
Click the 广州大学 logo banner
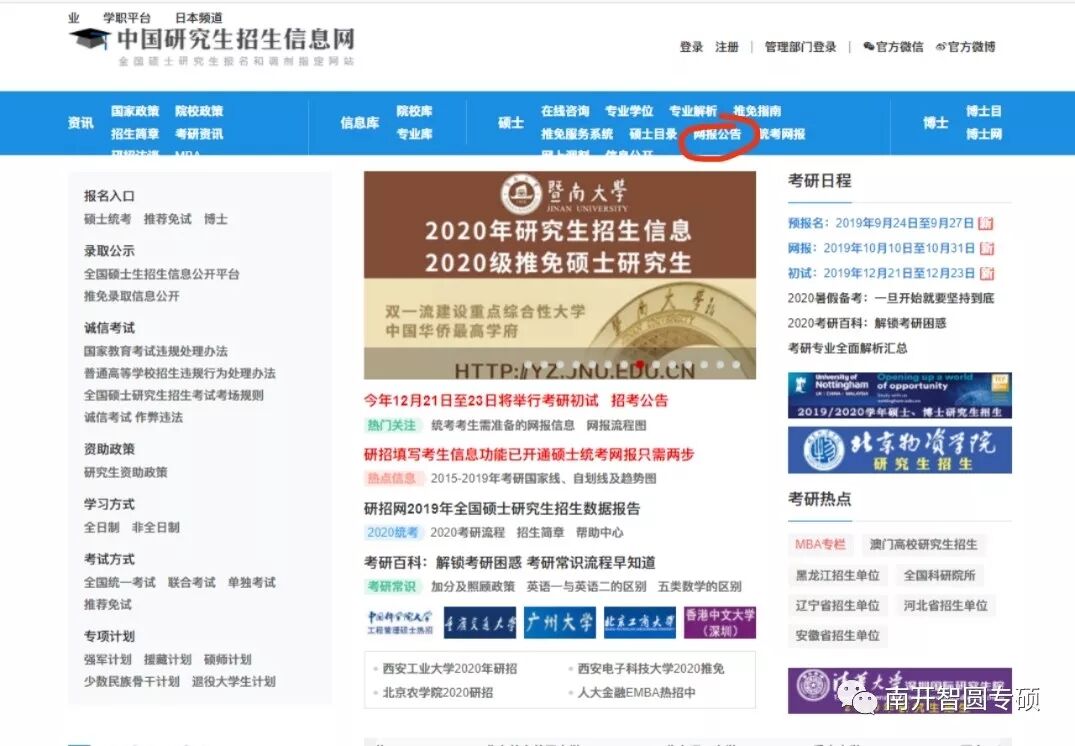tap(559, 623)
